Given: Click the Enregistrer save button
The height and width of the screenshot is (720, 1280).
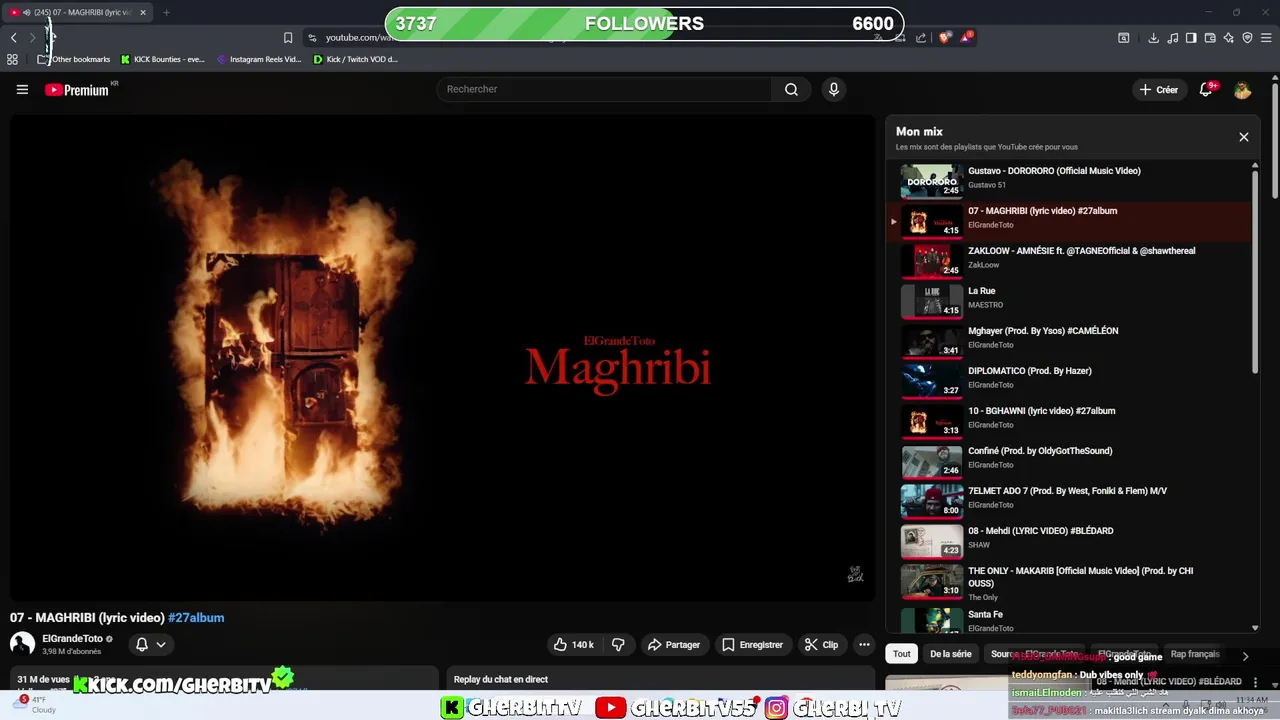Looking at the screenshot, I should tap(752, 645).
